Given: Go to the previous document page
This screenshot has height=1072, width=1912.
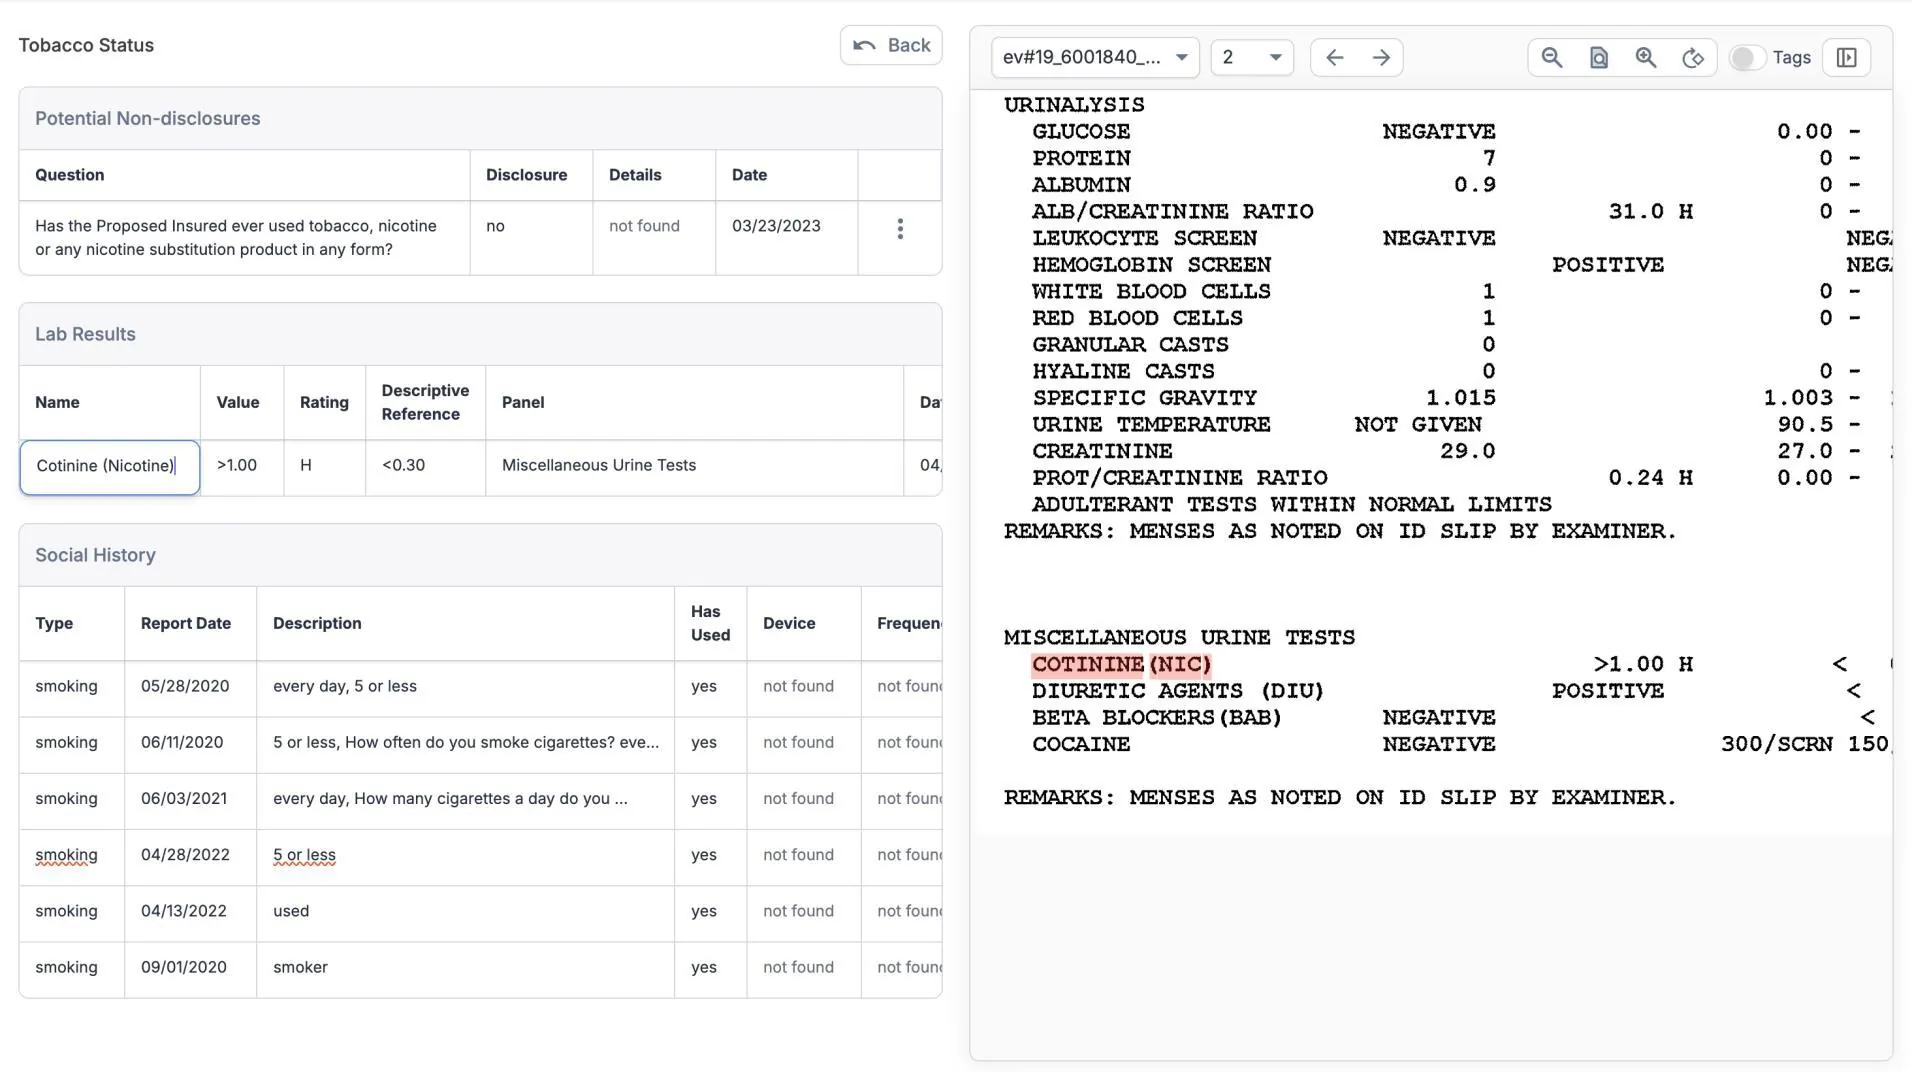Looking at the screenshot, I should pos(1334,57).
